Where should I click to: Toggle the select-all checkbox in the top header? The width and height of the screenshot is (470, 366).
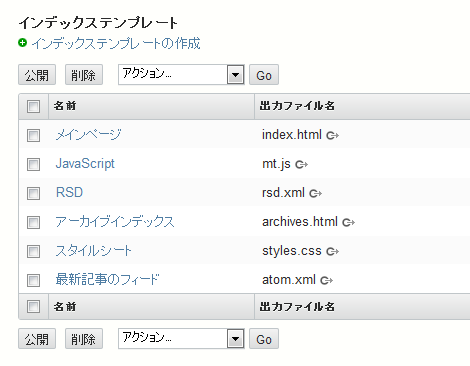pyautogui.click(x=33, y=107)
